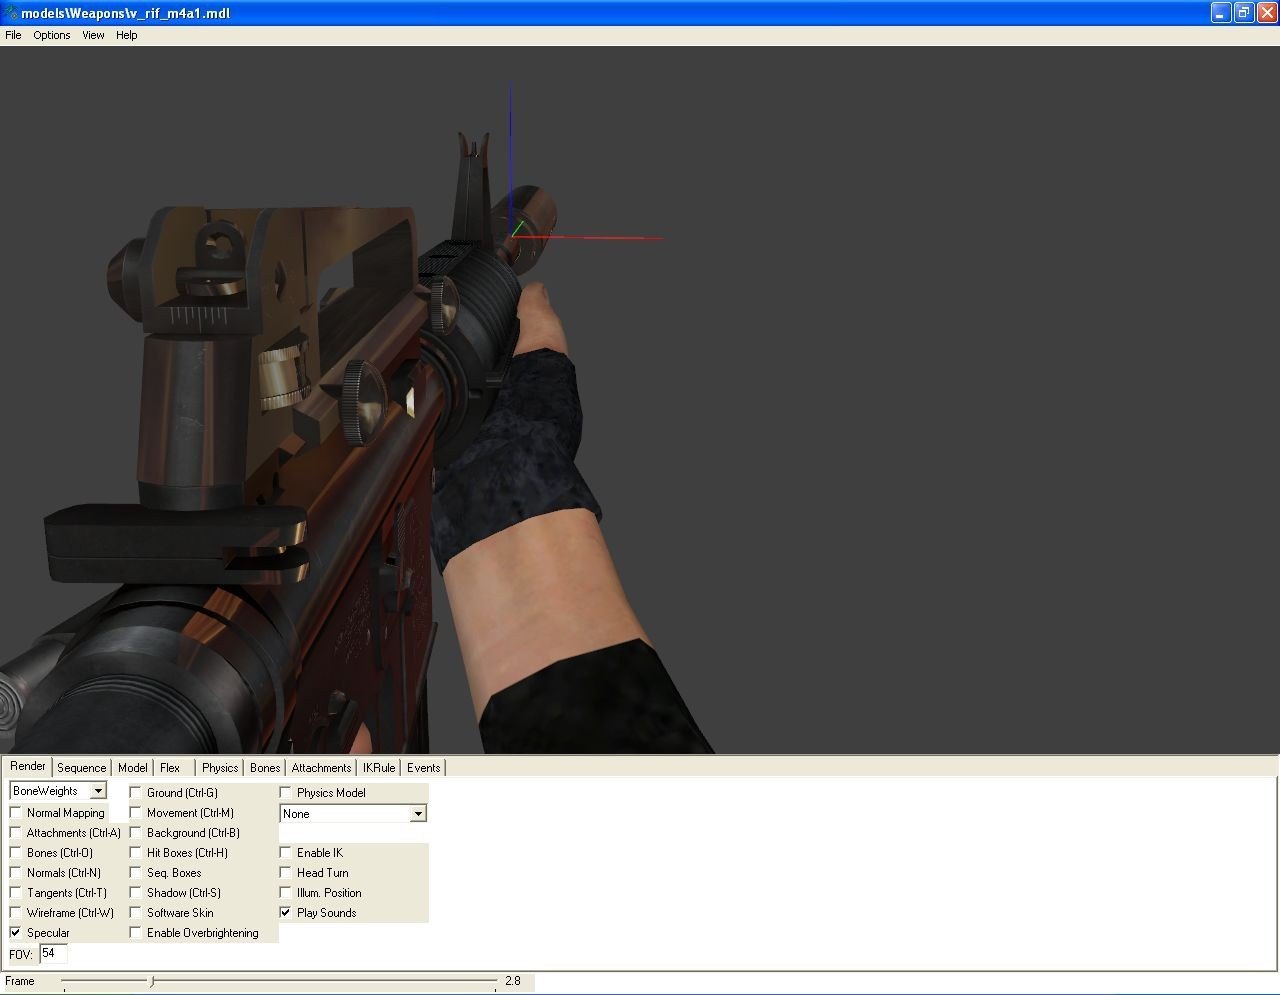Click the FOV input field
The width and height of the screenshot is (1280, 995).
tap(53, 954)
